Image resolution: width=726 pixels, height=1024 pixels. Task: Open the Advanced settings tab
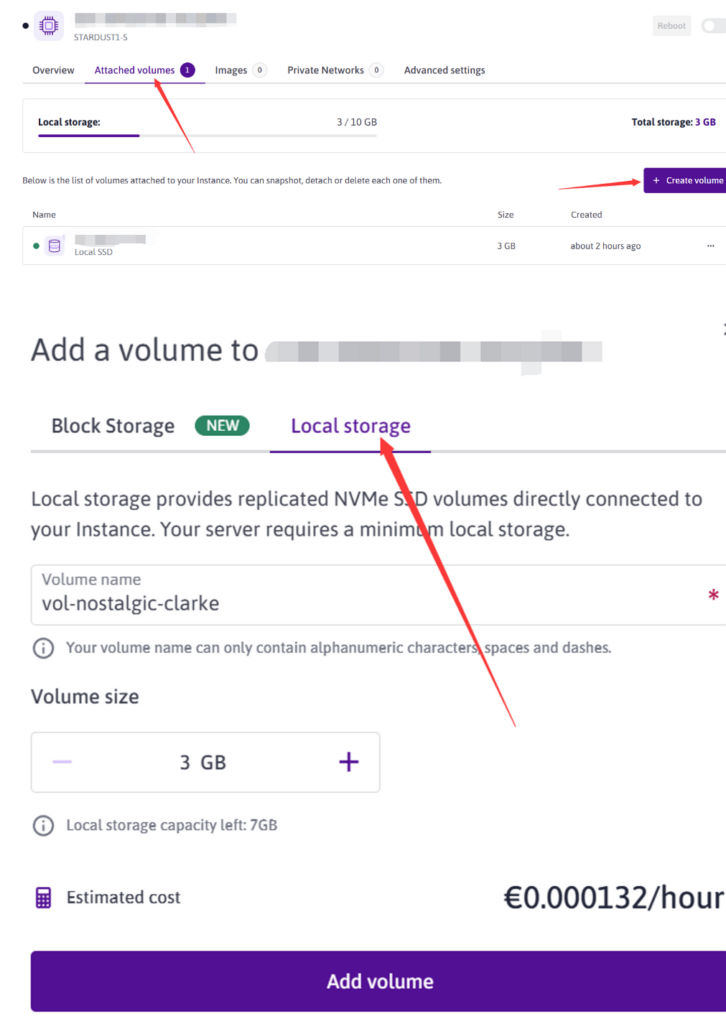click(x=444, y=70)
